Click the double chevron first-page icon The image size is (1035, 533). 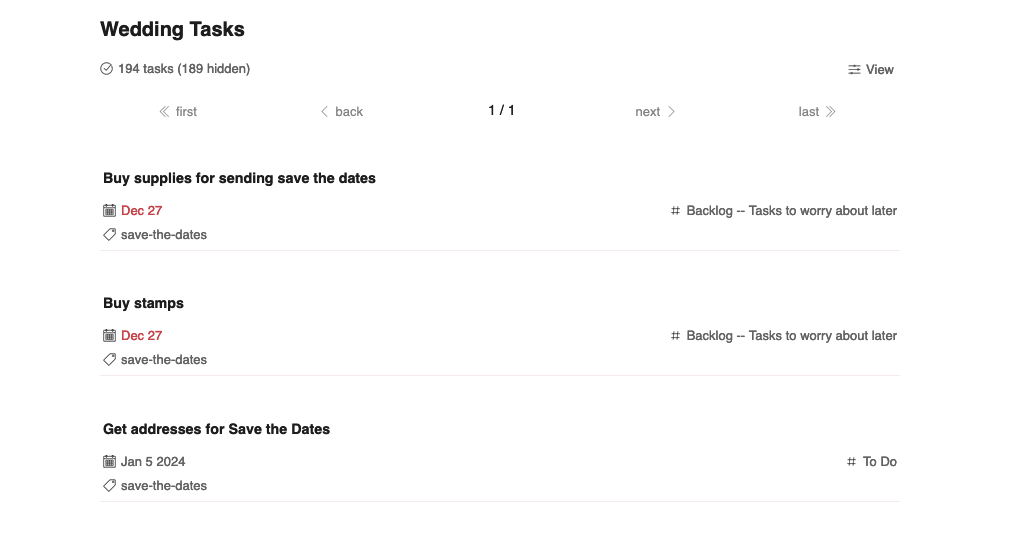164,112
